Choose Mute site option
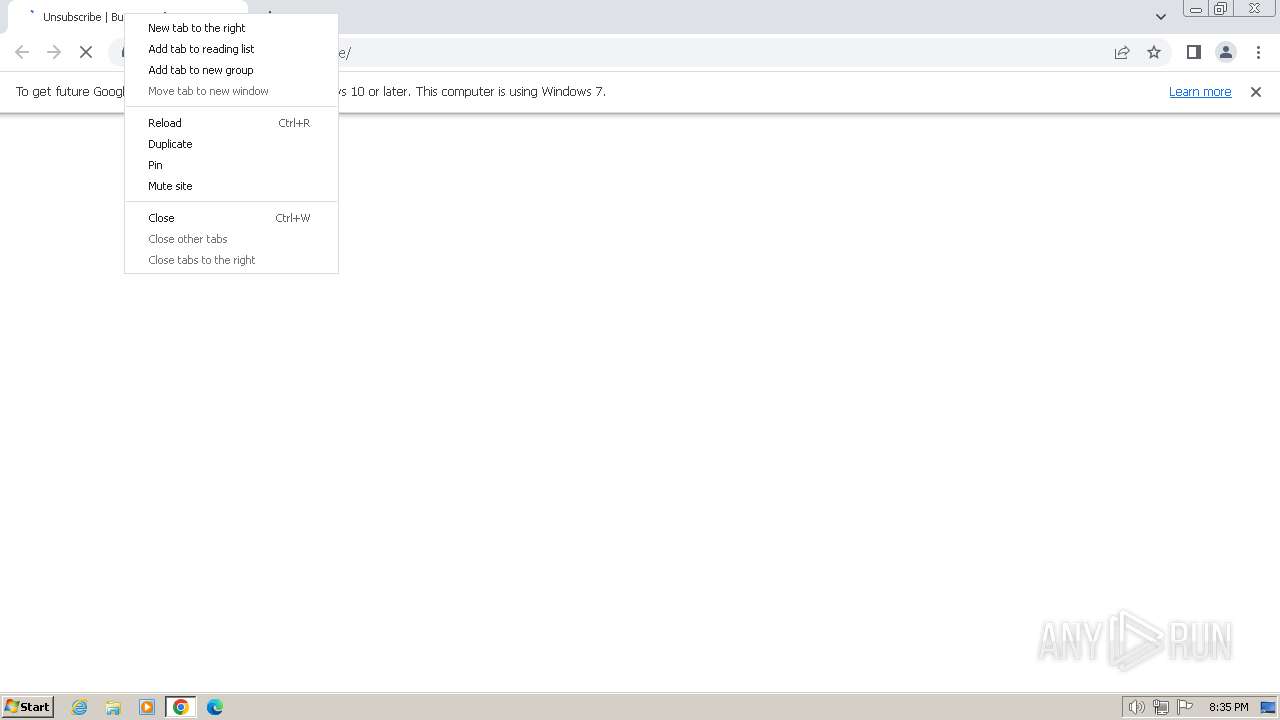Image resolution: width=1280 pixels, height=720 pixels. (231, 186)
